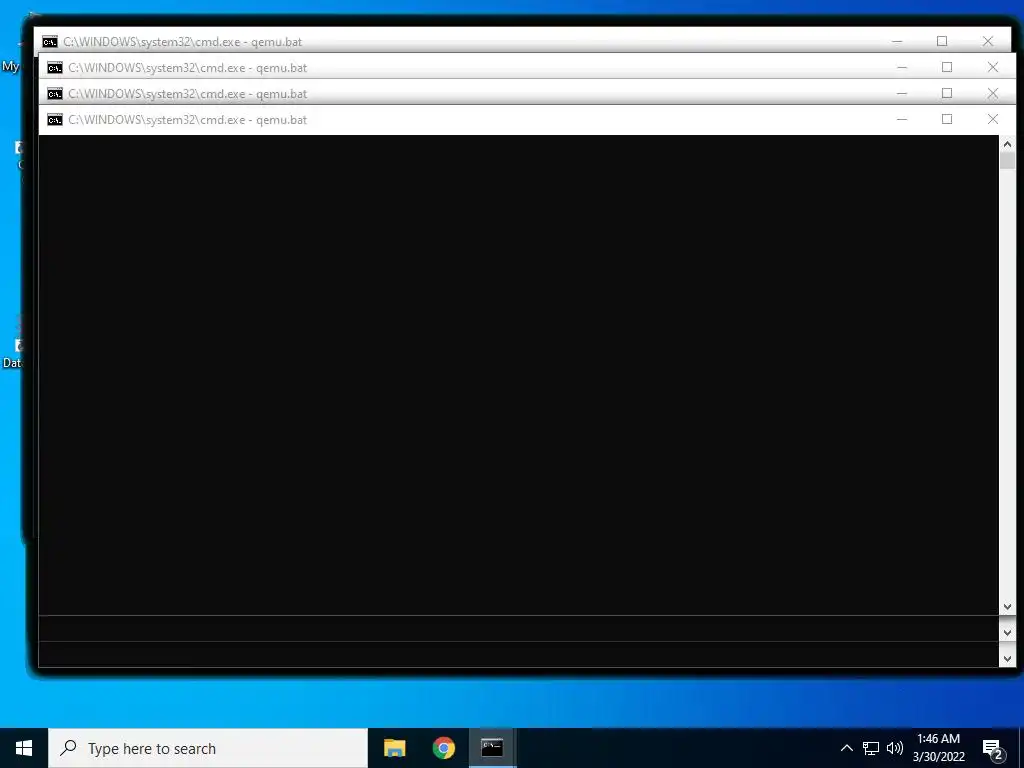Click third-from-back cmd window title text
This screenshot has height=768, width=1024.
pyautogui.click(x=187, y=94)
